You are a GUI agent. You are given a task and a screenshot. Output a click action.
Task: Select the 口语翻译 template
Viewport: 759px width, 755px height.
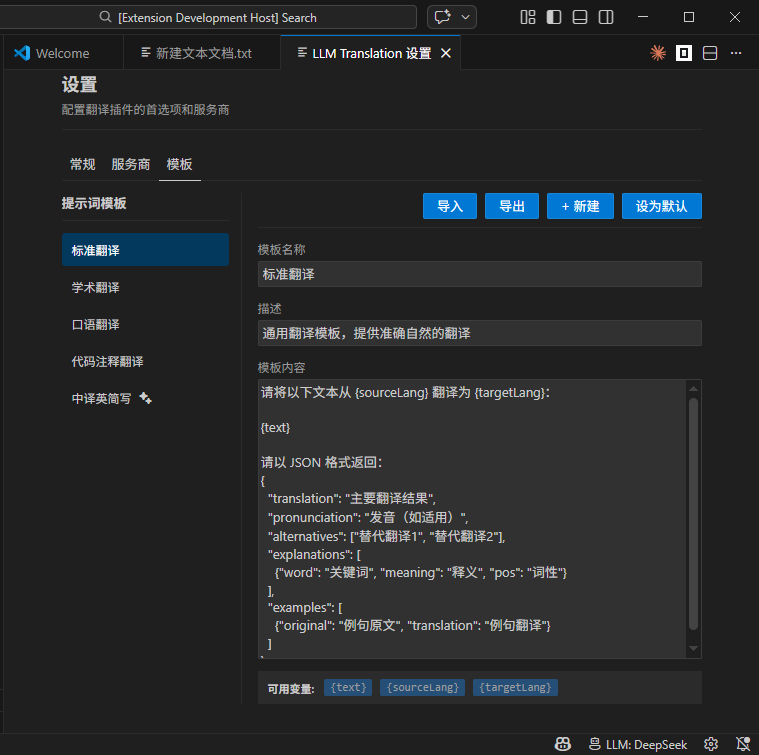(145, 324)
